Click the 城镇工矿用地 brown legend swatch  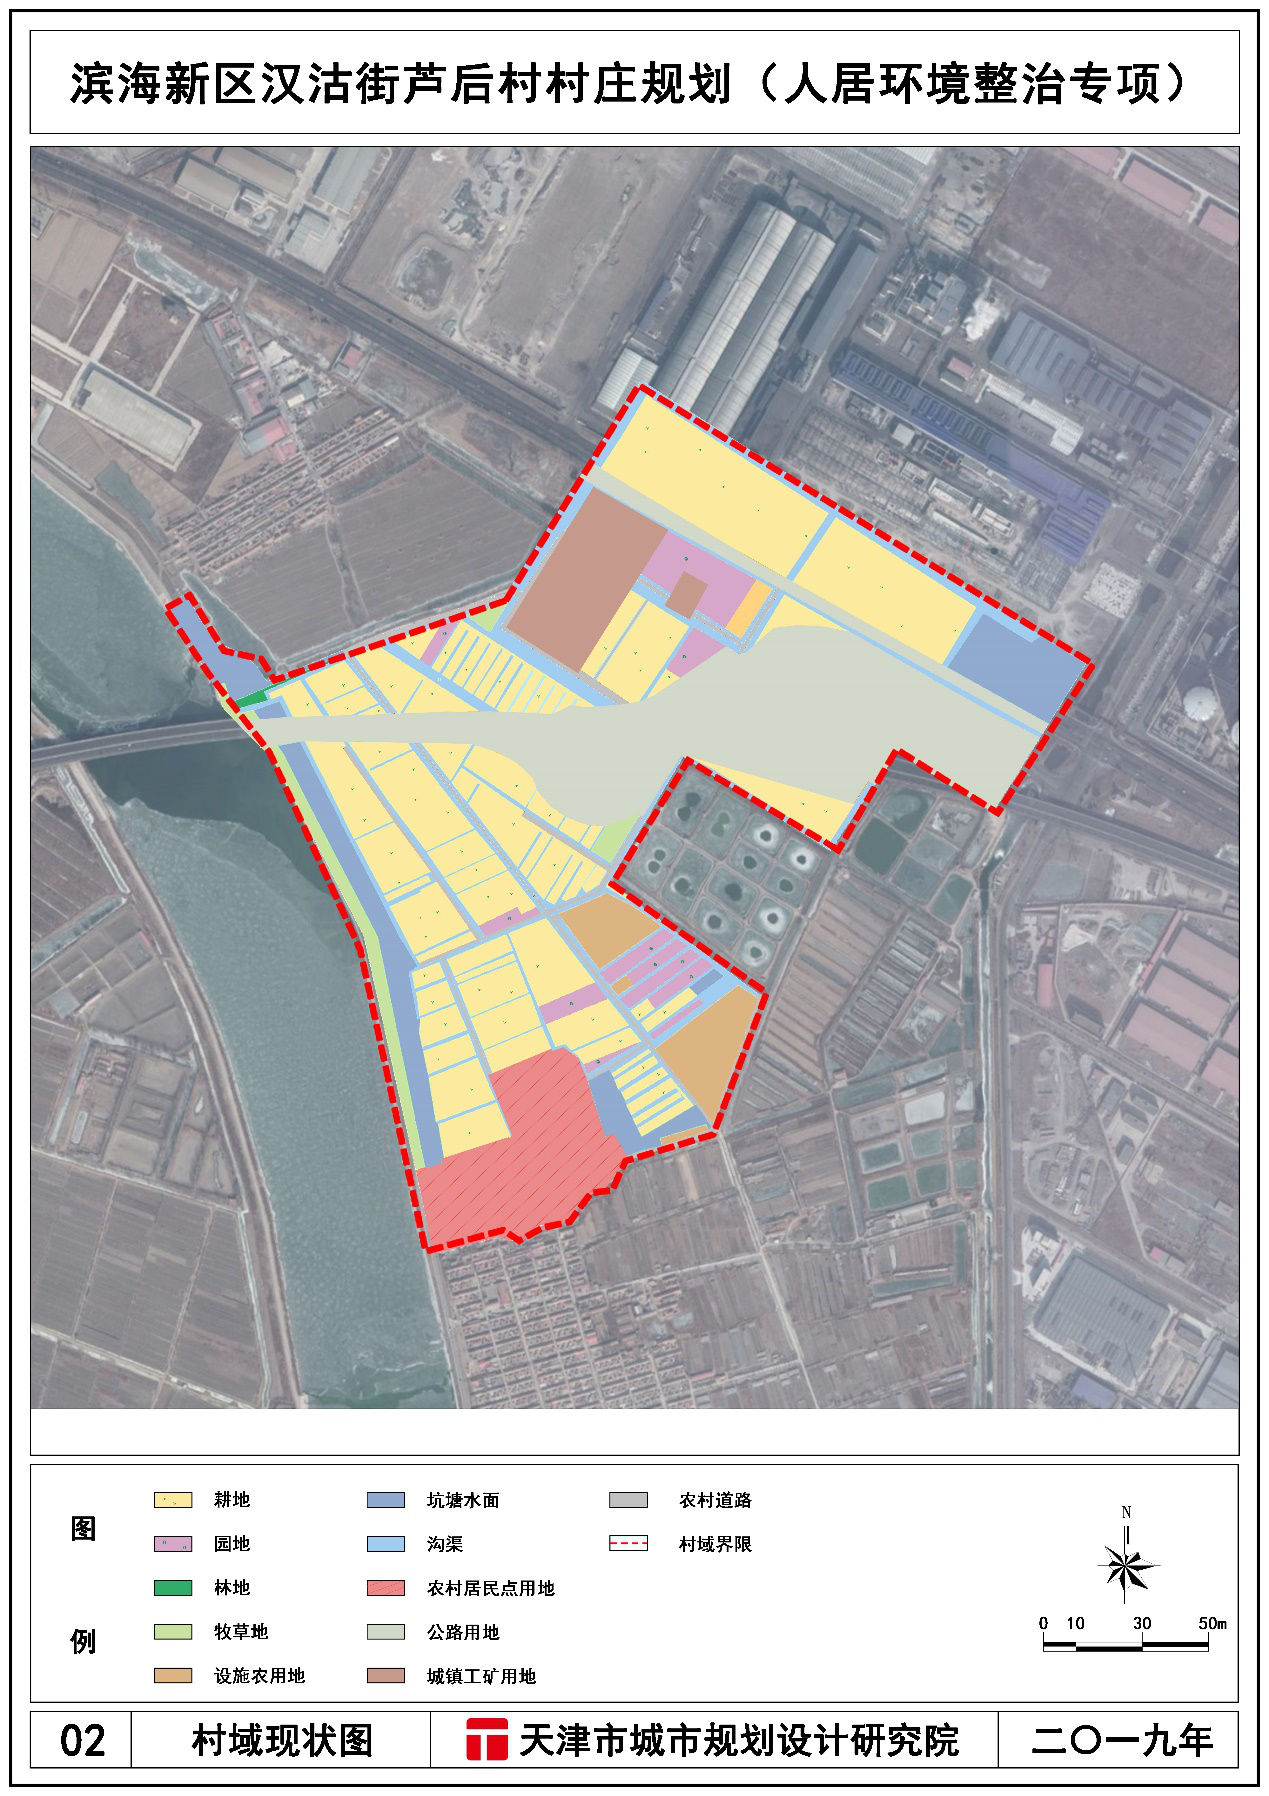(x=385, y=1676)
